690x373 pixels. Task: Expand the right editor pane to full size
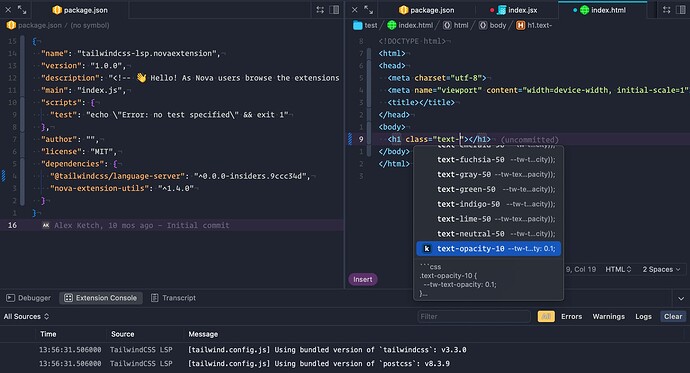coord(369,9)
